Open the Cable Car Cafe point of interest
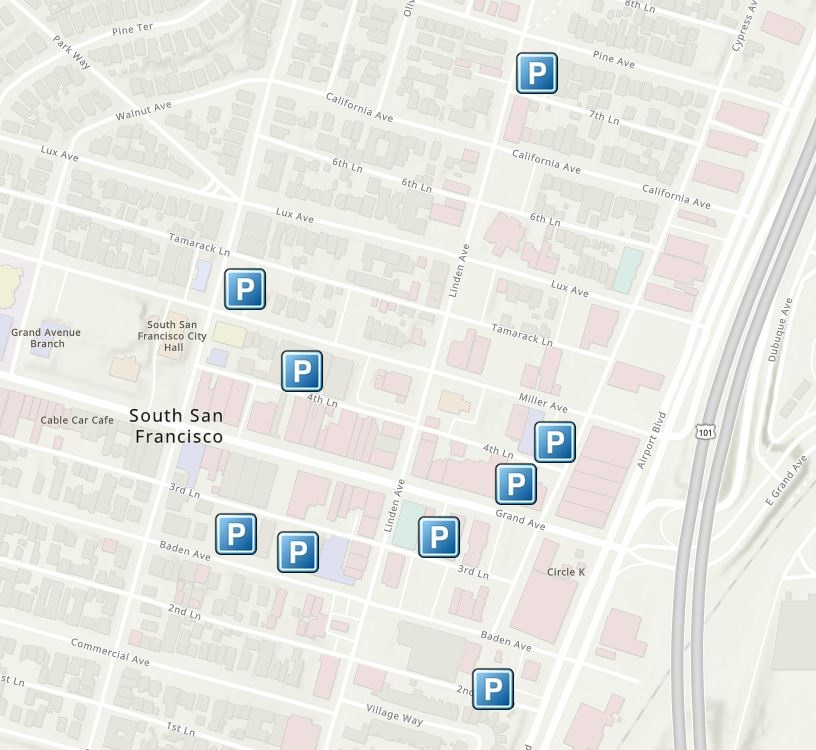 tap(79, 421)
